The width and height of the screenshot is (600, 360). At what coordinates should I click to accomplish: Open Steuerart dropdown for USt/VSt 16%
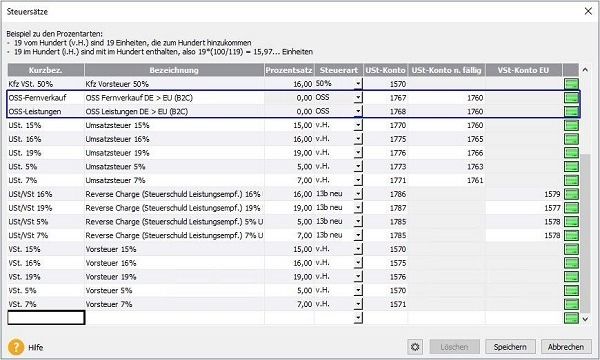point(358,194)
